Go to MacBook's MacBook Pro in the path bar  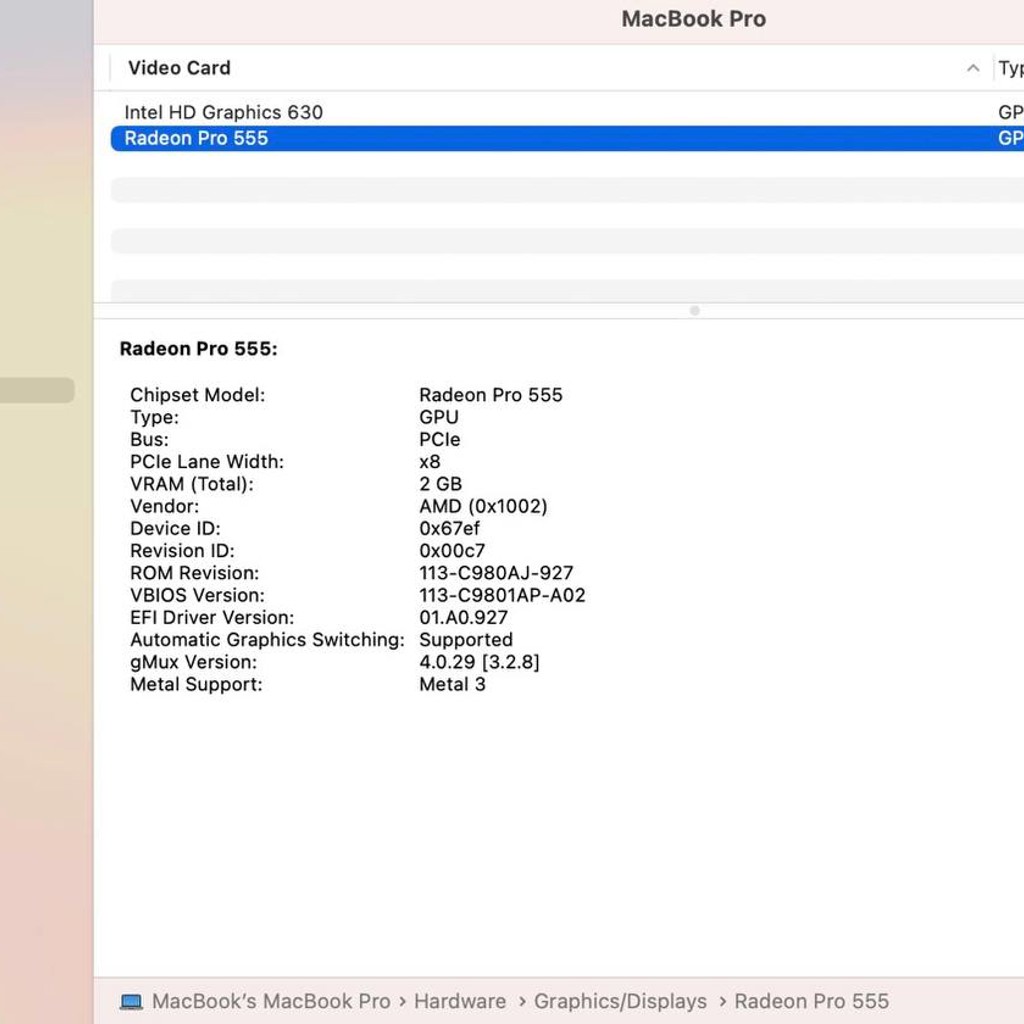click(x=271, y=1001)
